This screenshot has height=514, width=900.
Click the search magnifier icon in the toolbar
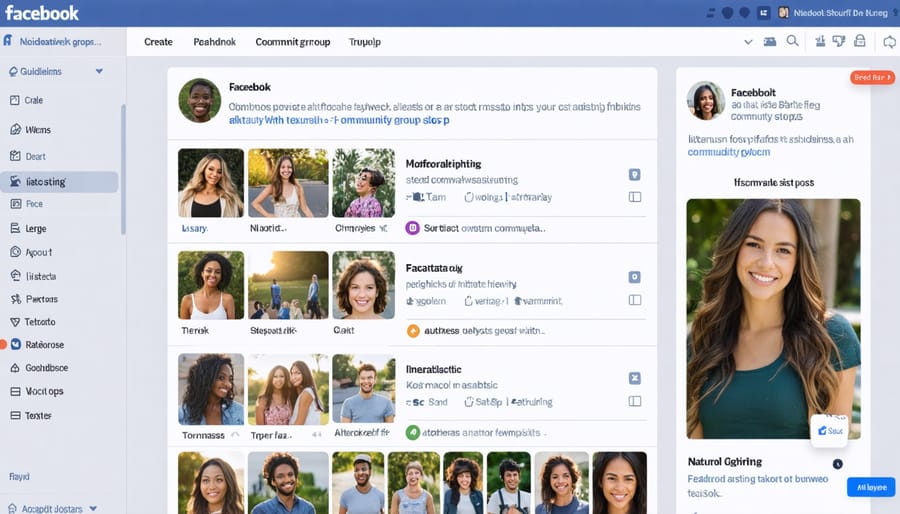pos(793,42)
